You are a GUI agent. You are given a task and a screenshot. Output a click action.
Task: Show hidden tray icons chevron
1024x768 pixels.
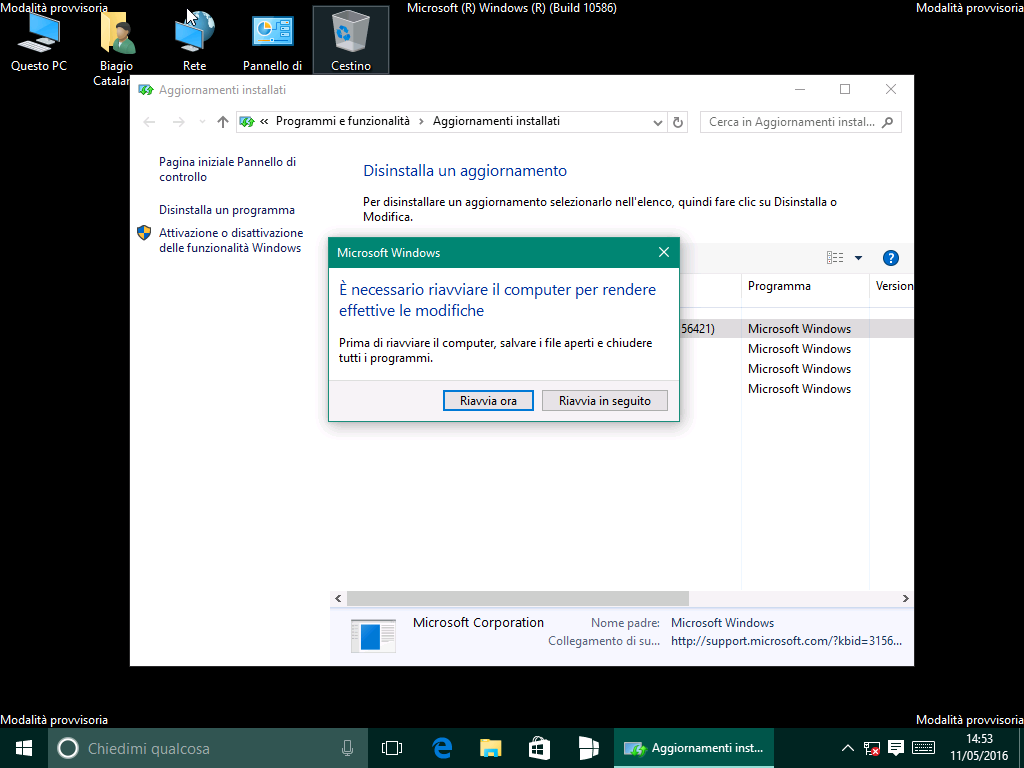point(848,748)
